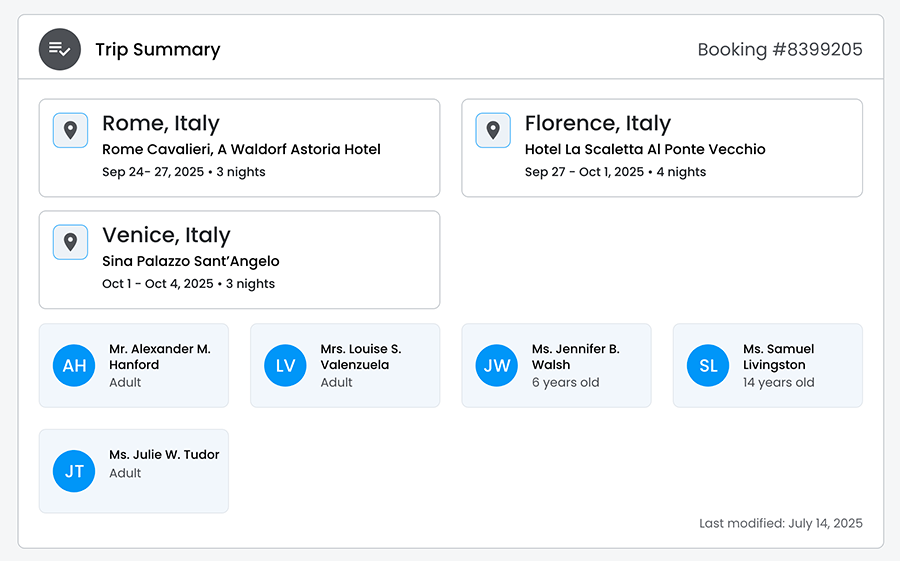Open Booking #8399205 reference
Image resolution: width=900 pixels, height=561 pixels.
[779, 50]
